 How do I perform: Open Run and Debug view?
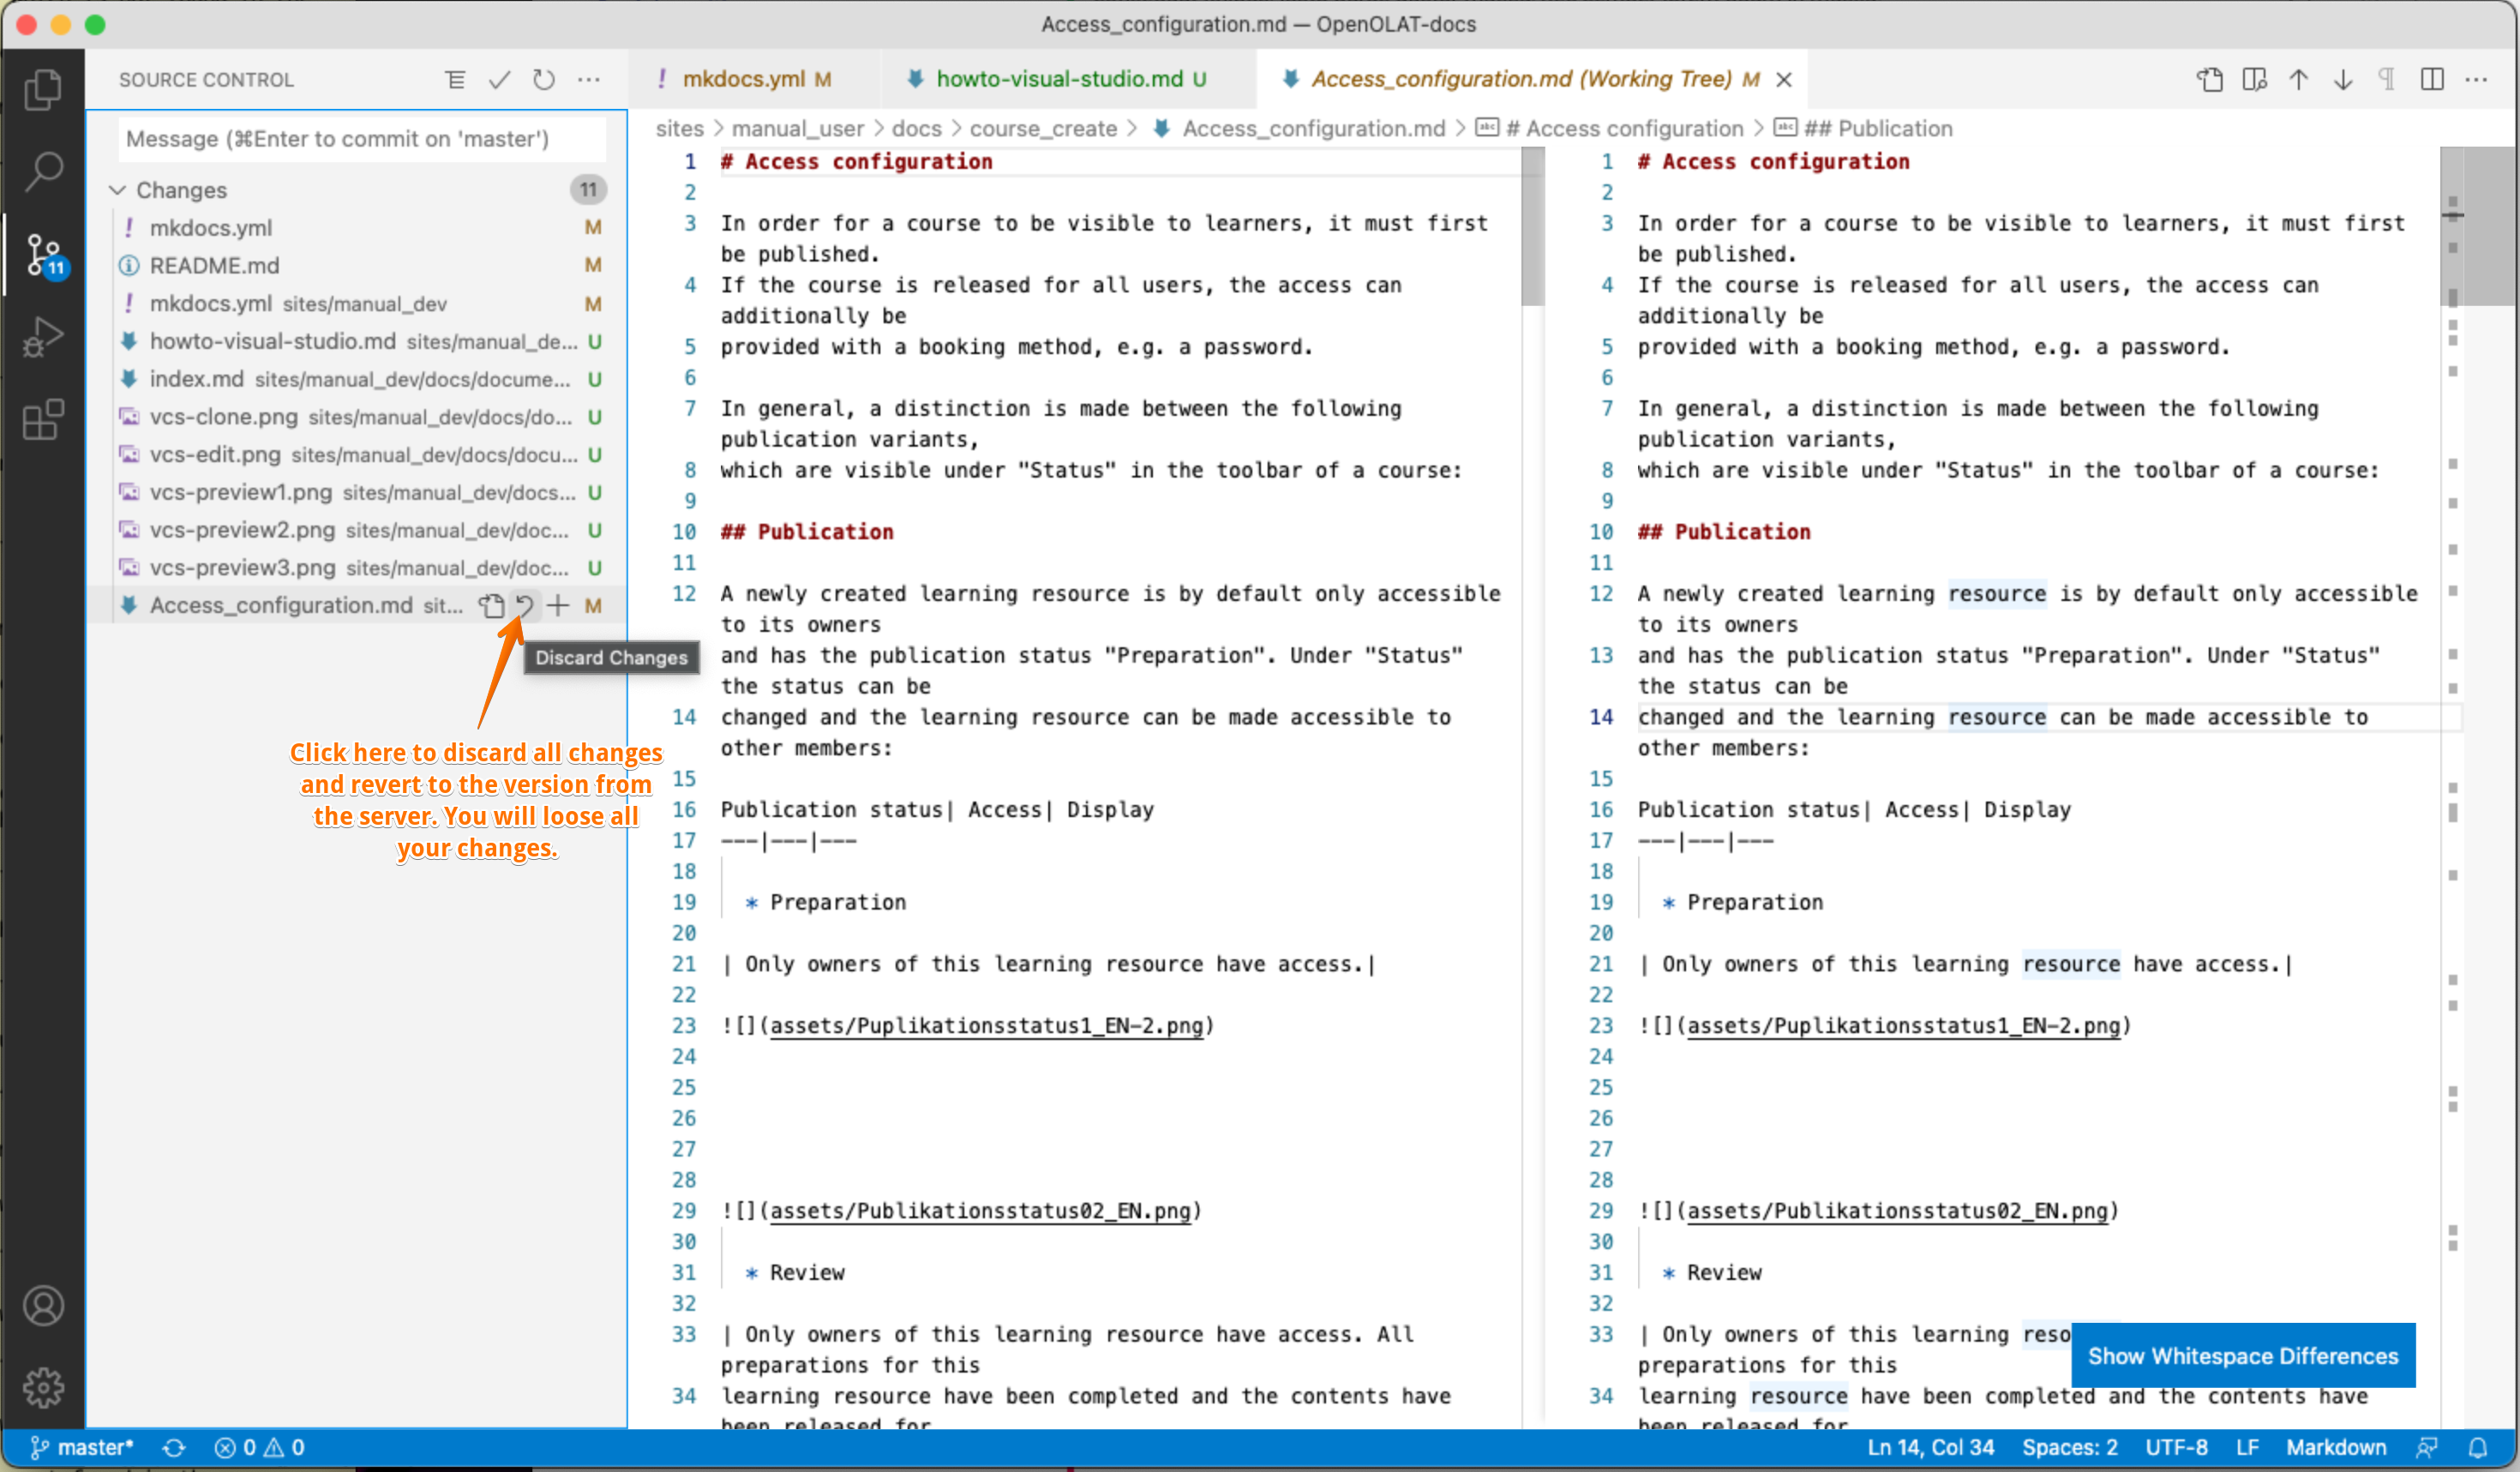click(42, 337)
